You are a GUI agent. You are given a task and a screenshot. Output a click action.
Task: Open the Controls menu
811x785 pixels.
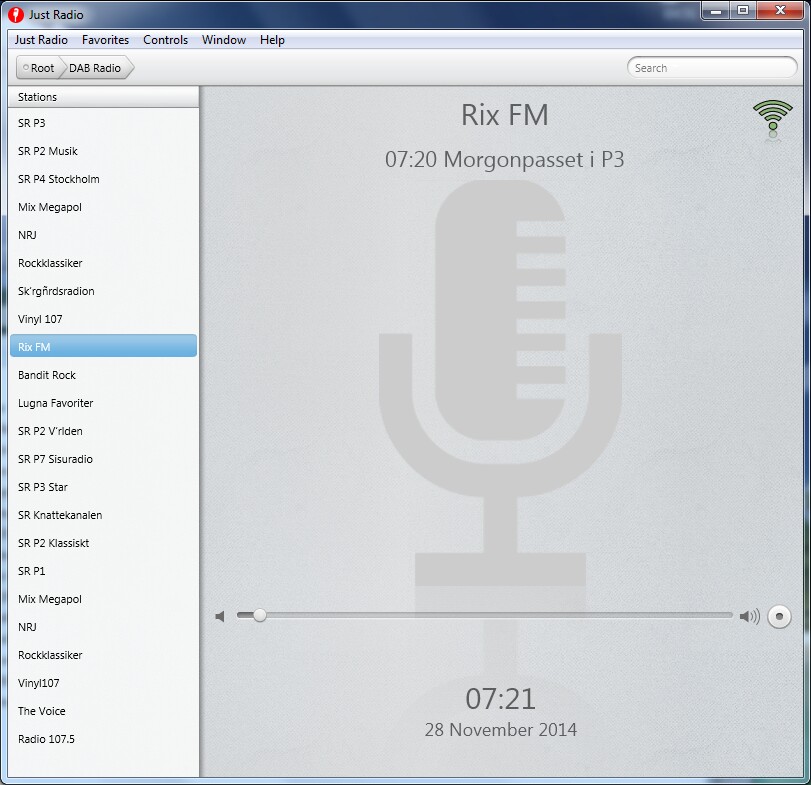click(165, 40)
